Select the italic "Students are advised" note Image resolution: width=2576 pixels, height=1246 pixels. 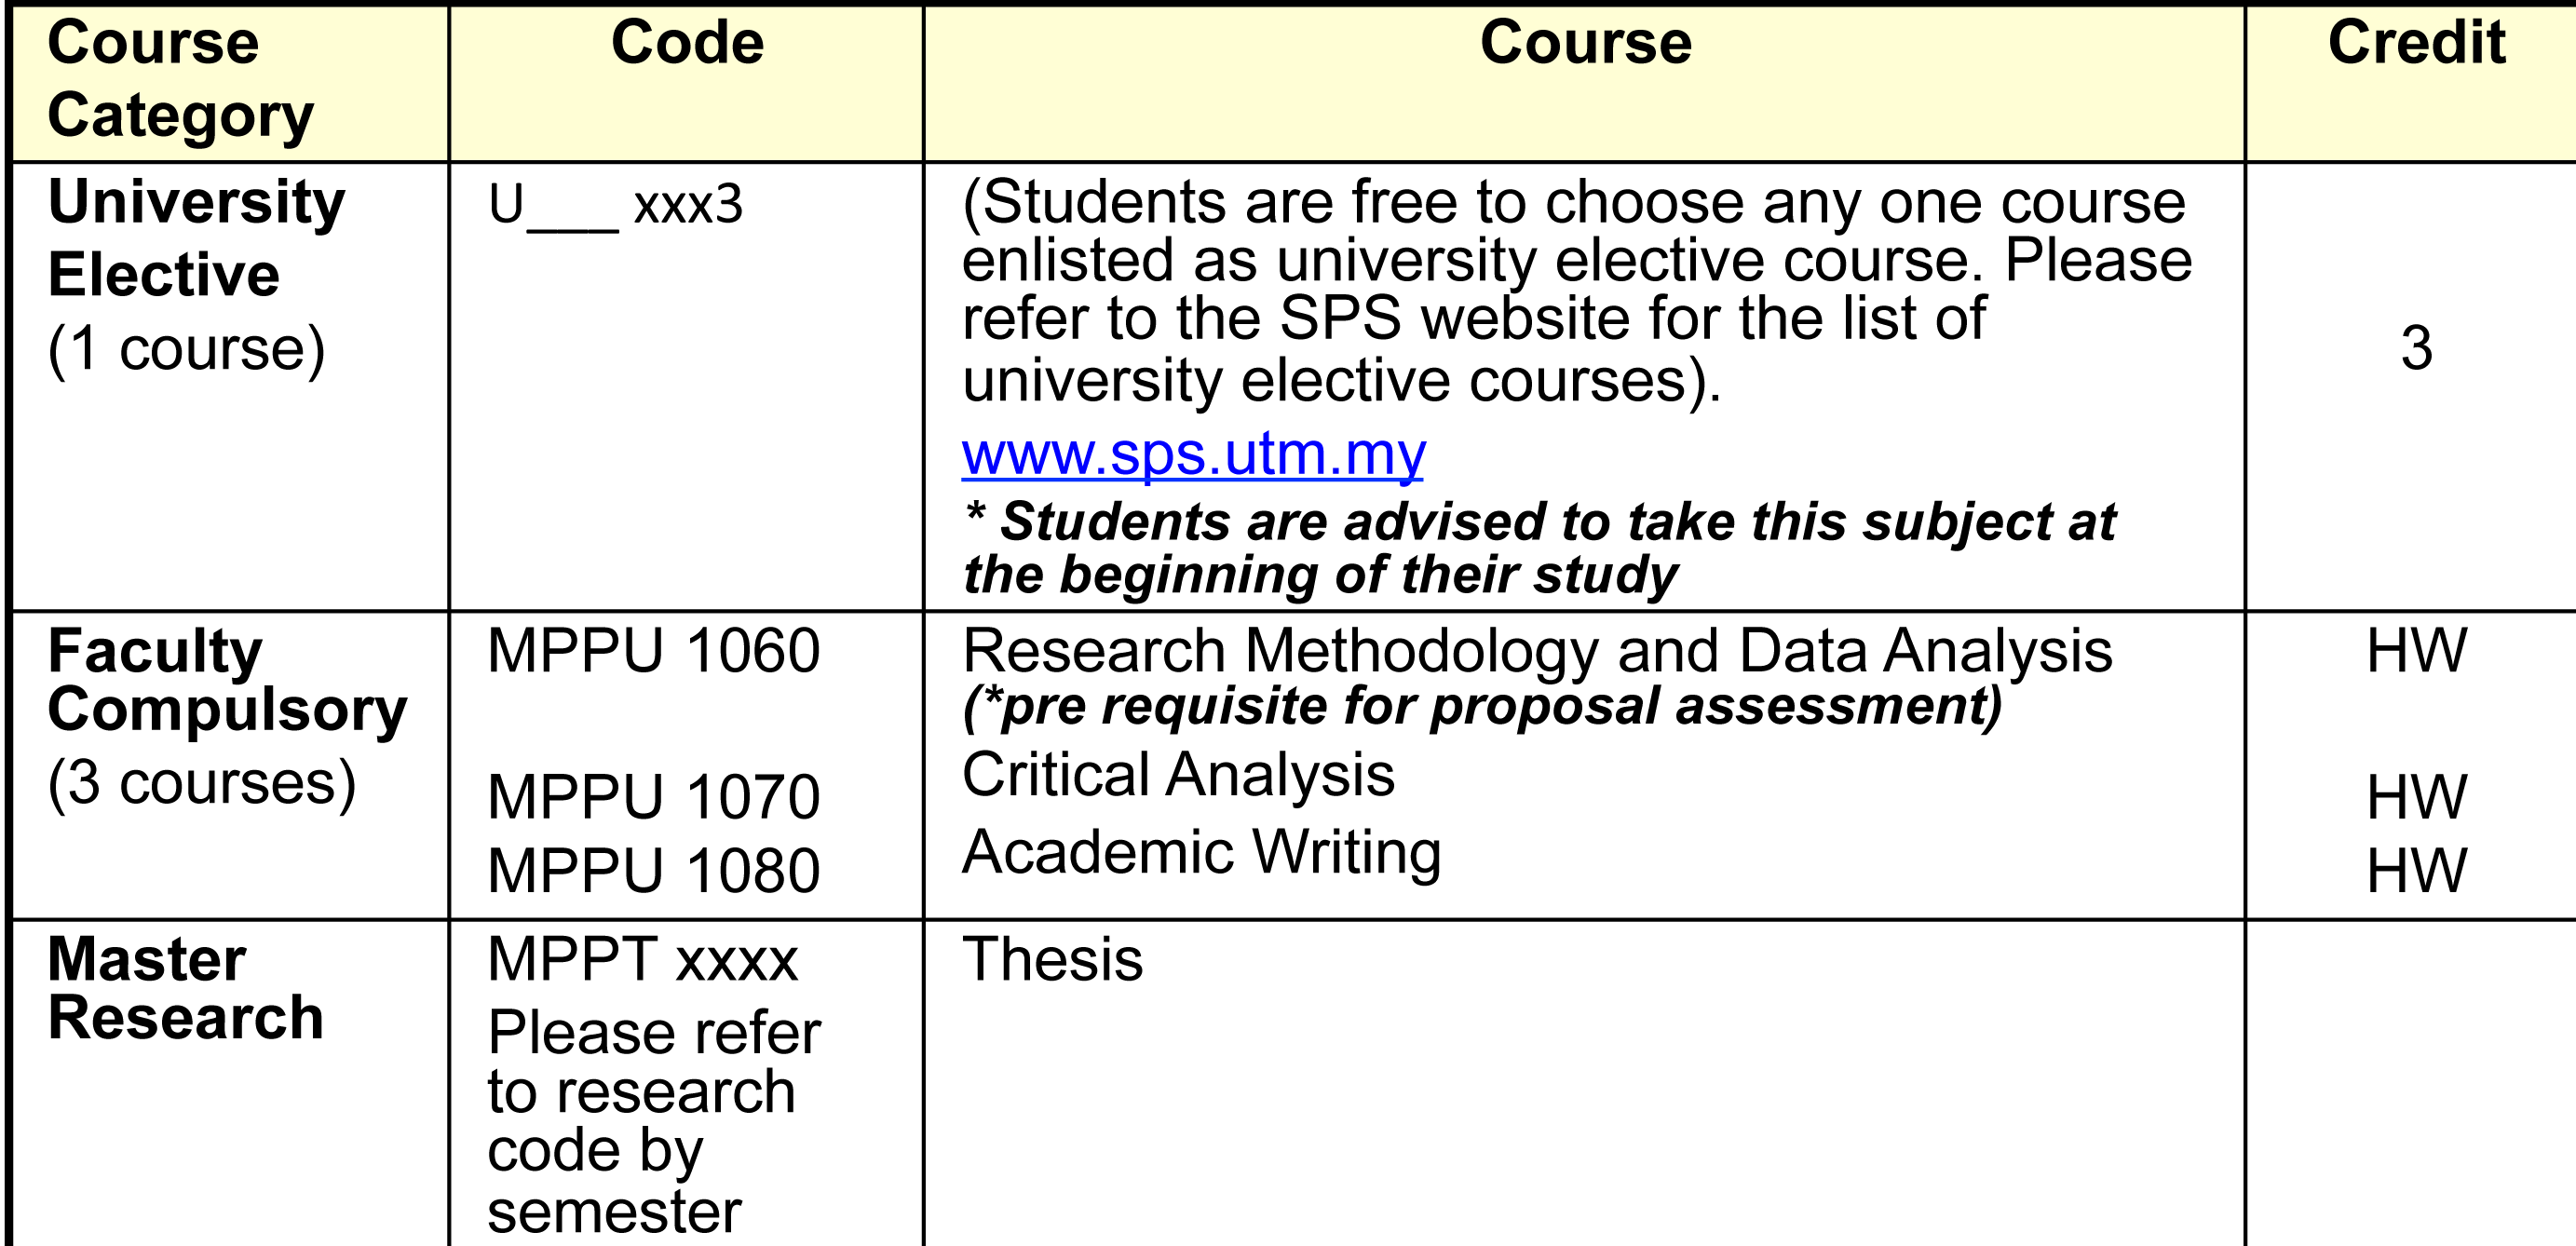[x=1539, y=548]
